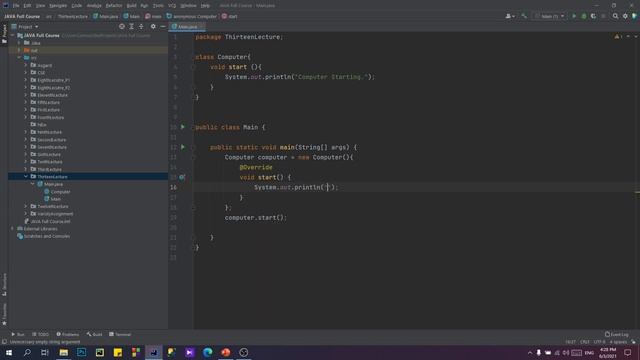The image size is (640, 360).
Task: Open the Event Log
Action: [616, 334]
